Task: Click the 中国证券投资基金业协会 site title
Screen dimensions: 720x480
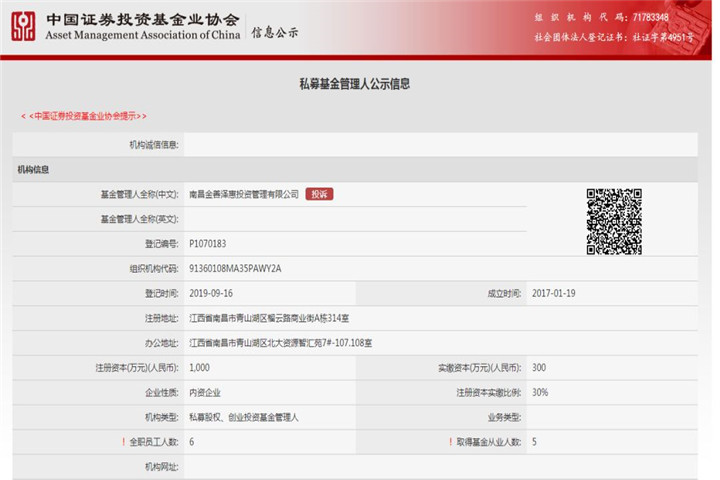Action: pyautogui.click(x=142, y=19)
